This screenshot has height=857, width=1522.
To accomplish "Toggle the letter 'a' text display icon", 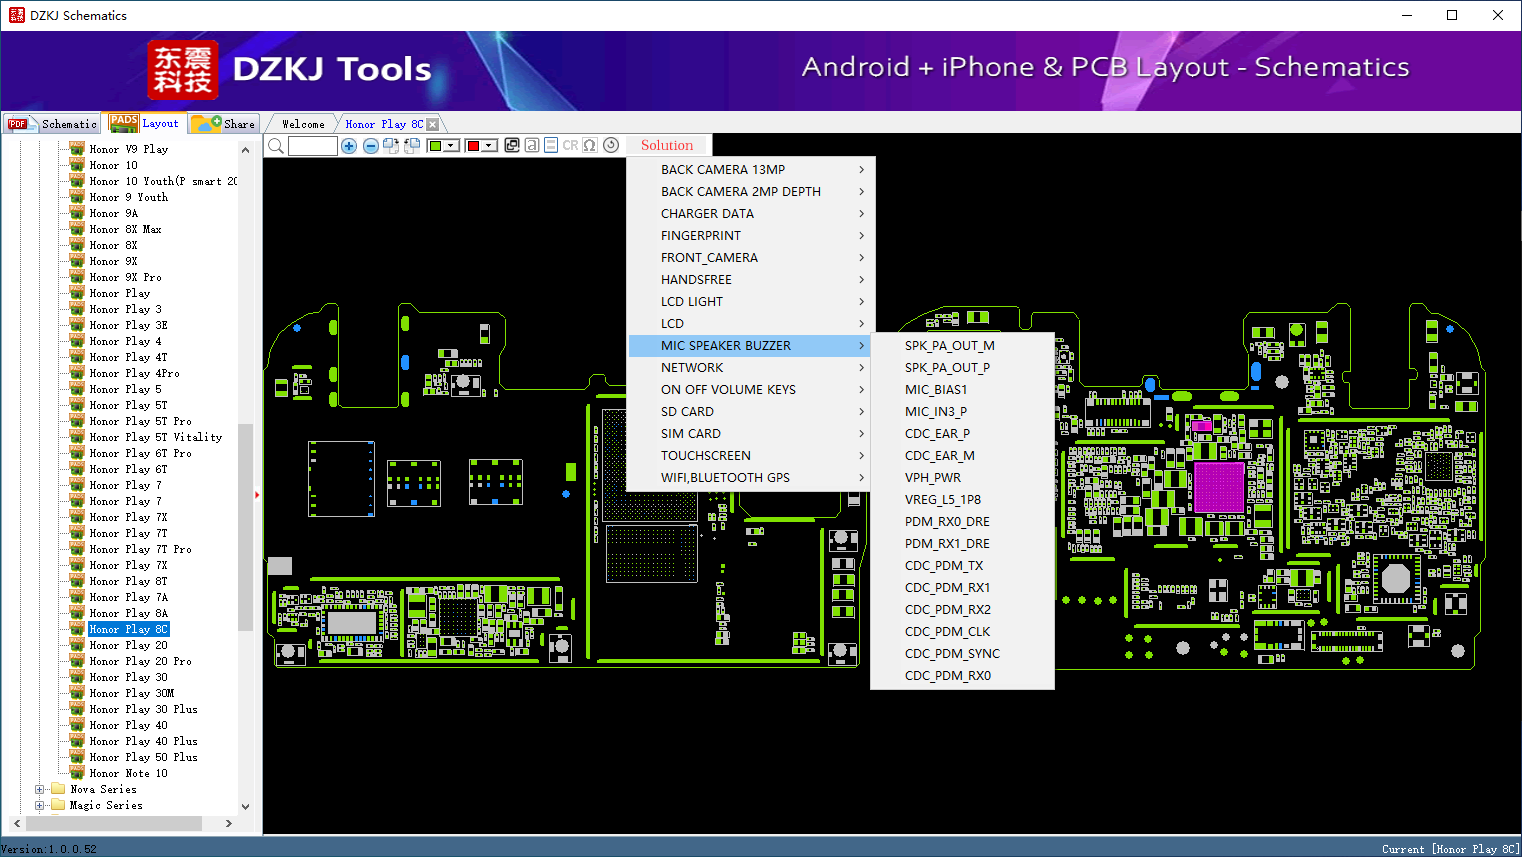I will (x=532, y=145).
